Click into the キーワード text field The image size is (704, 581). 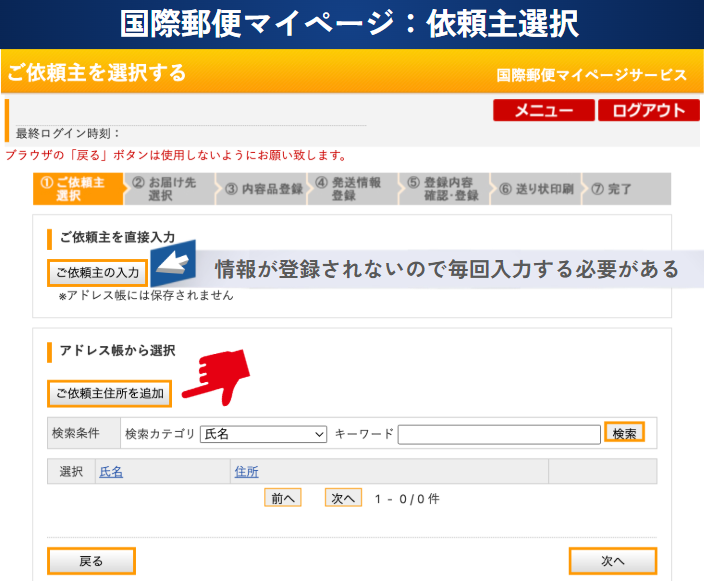tap(499, 434)
